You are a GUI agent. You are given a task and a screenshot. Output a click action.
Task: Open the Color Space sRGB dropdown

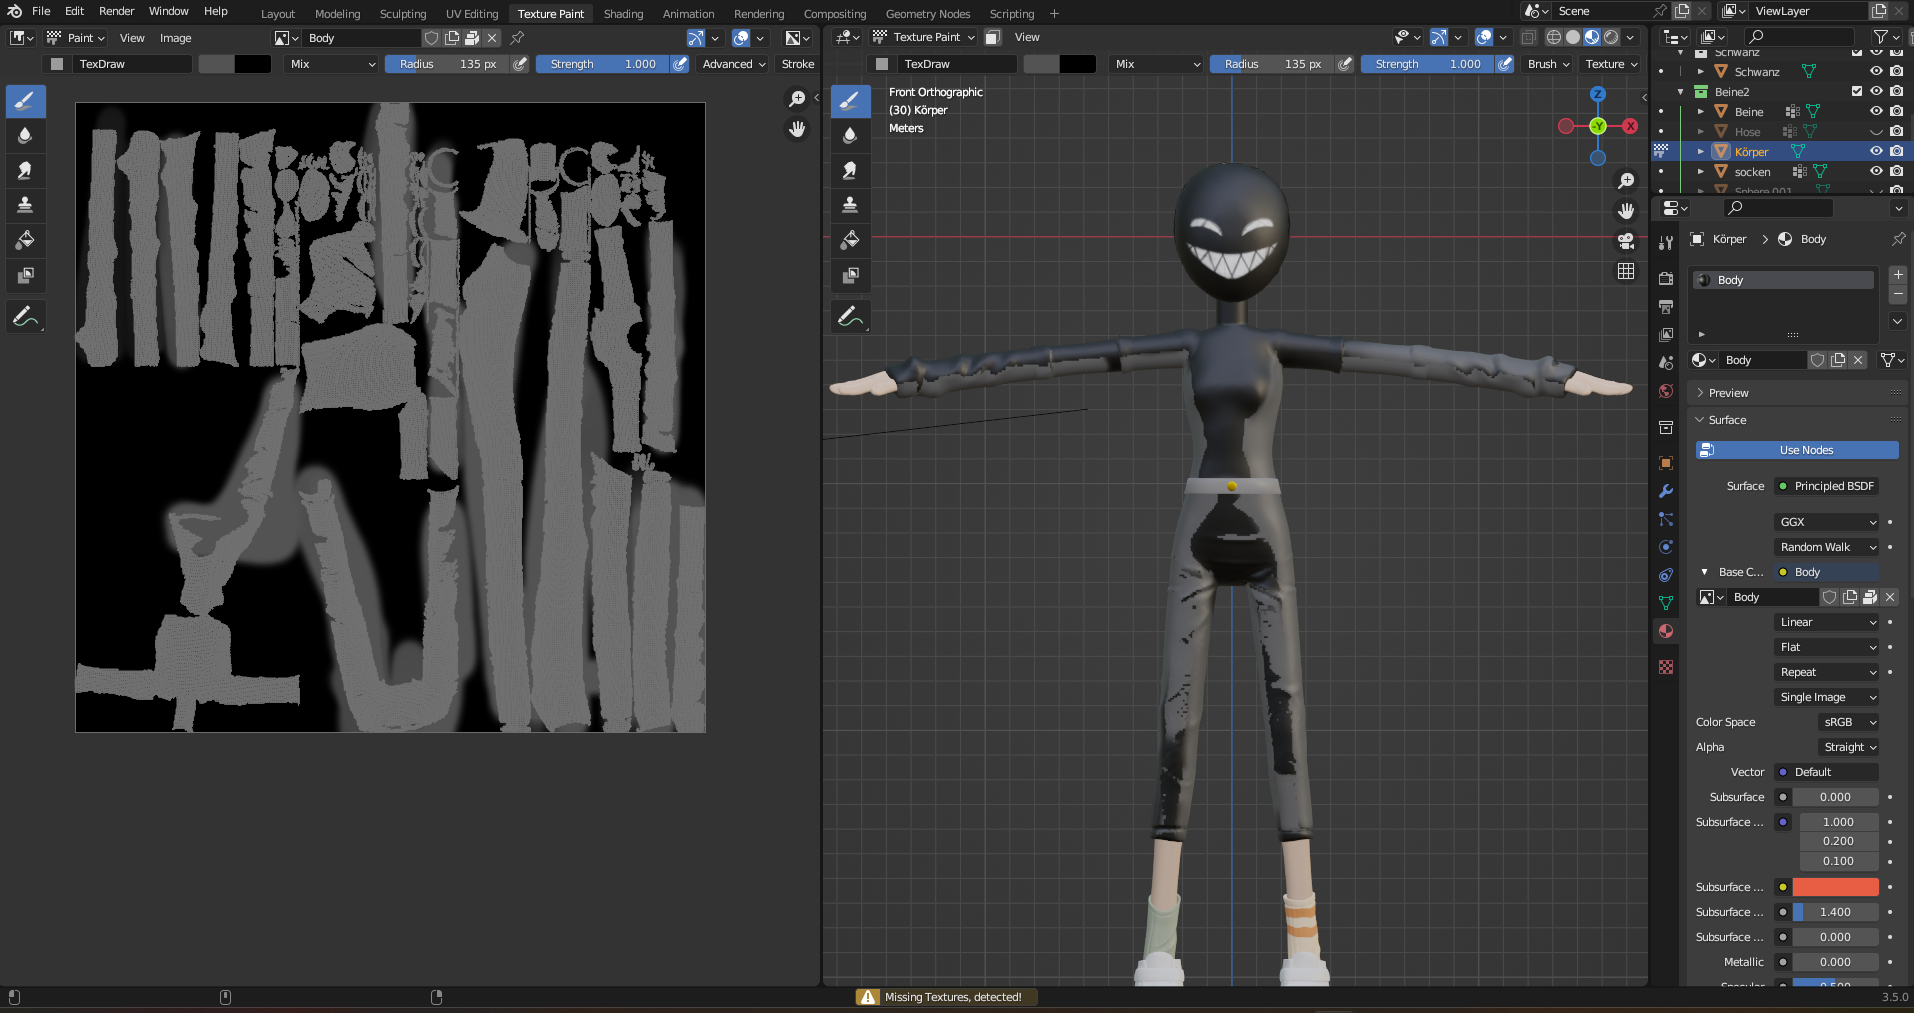(1848, 721)
